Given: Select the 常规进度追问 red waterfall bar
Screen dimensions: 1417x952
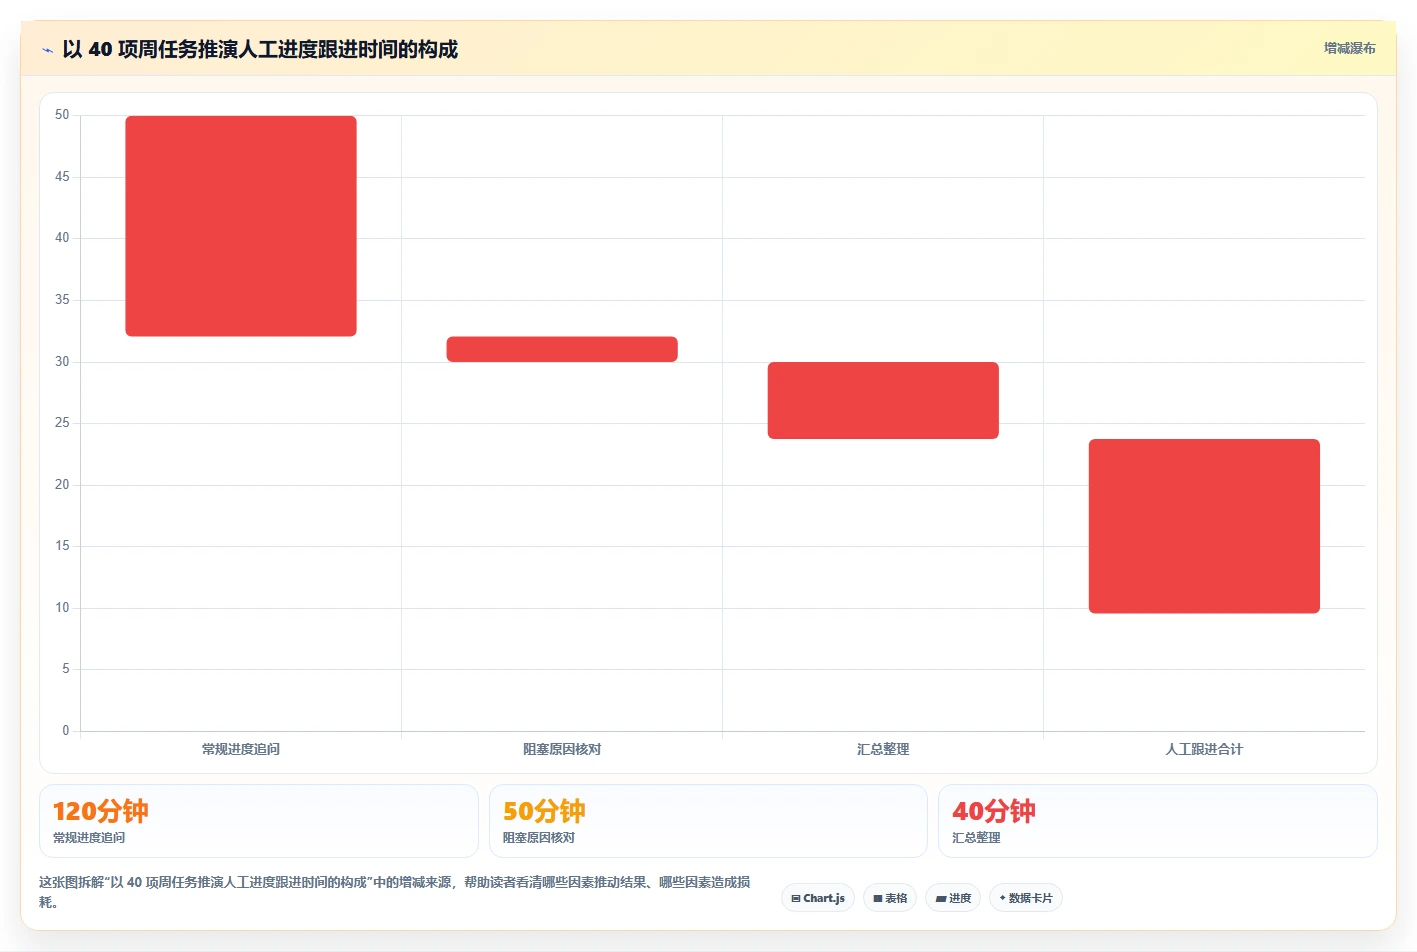Looking at the screenshot, I should [241, 226].
